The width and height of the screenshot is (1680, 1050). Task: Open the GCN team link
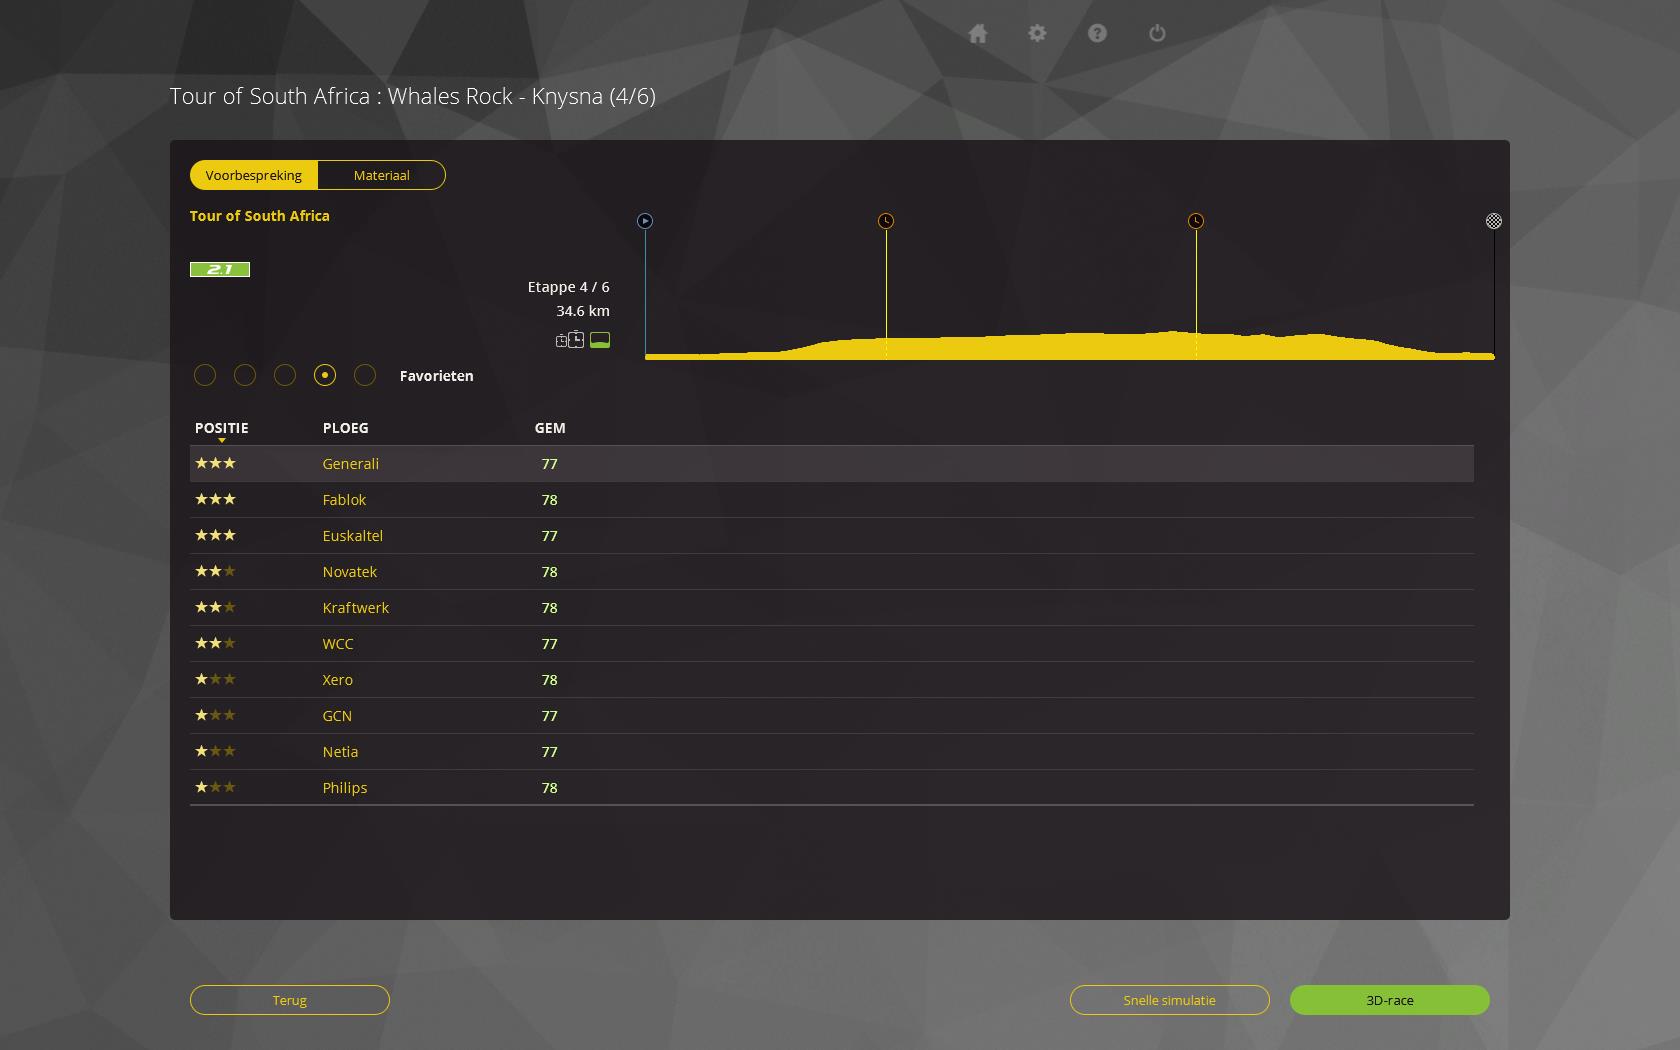337,716
